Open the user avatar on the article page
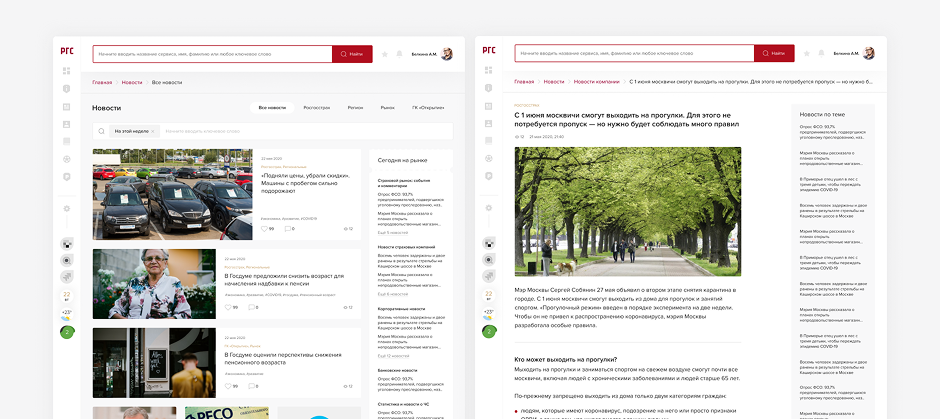Viewport: 940px width, 419px height. point(868,53)
